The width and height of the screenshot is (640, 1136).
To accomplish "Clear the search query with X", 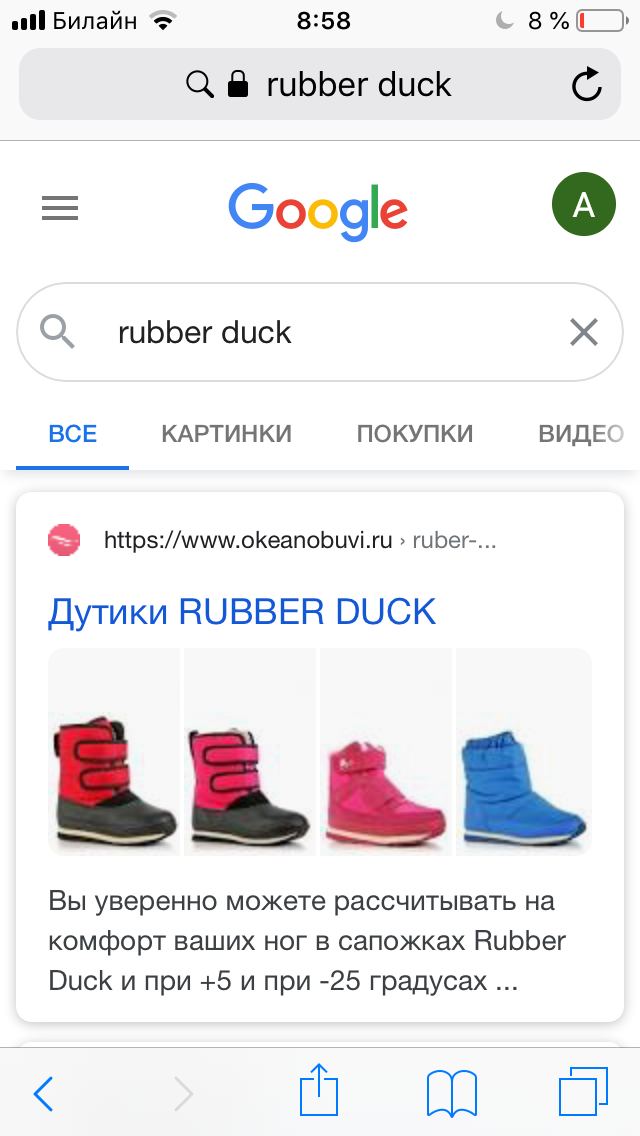I will (583, 333).
